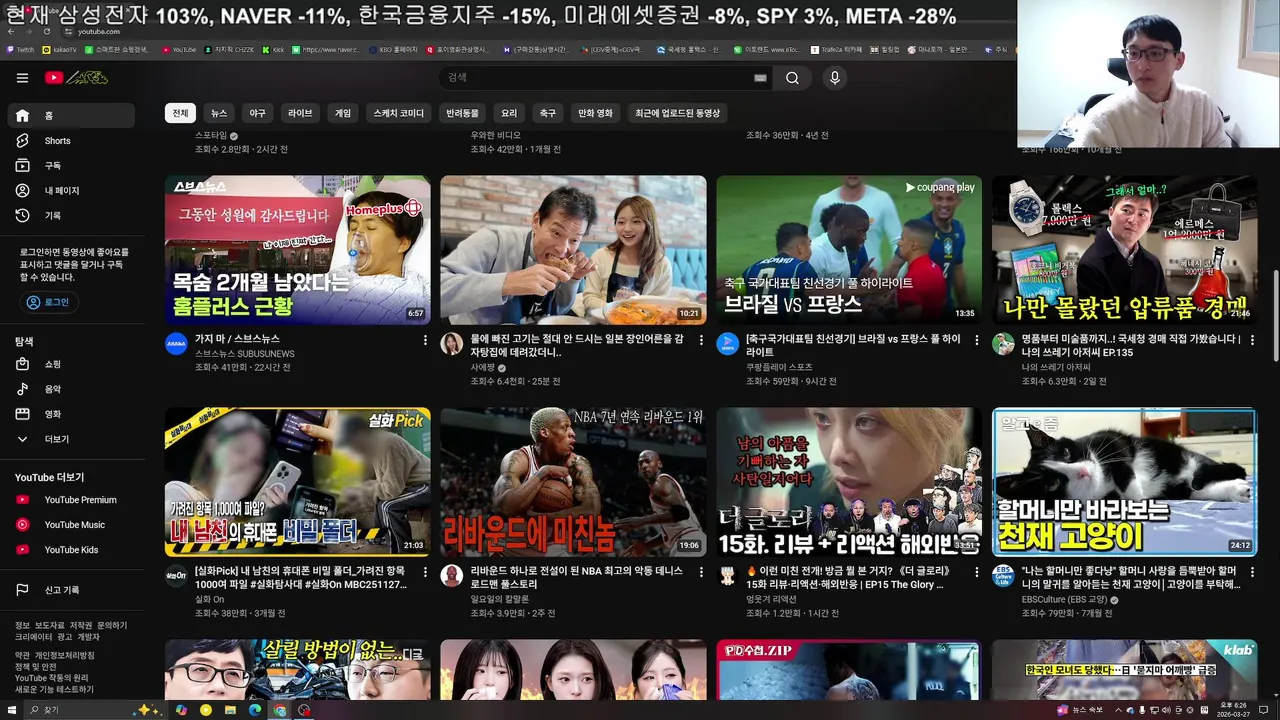Open more options for 더 글로리 리뷰 video
The image size is (1280, 720).
976,572
